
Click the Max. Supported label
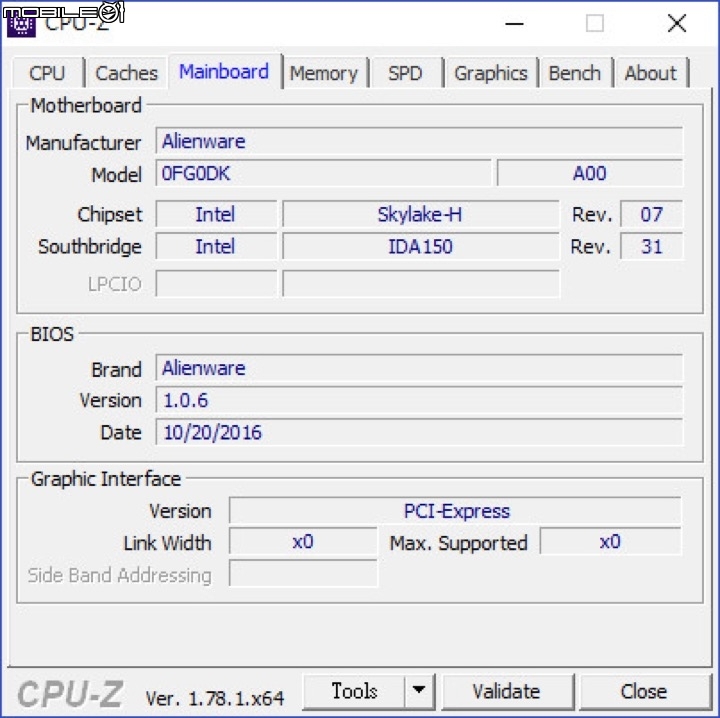[x=458, y=543]
